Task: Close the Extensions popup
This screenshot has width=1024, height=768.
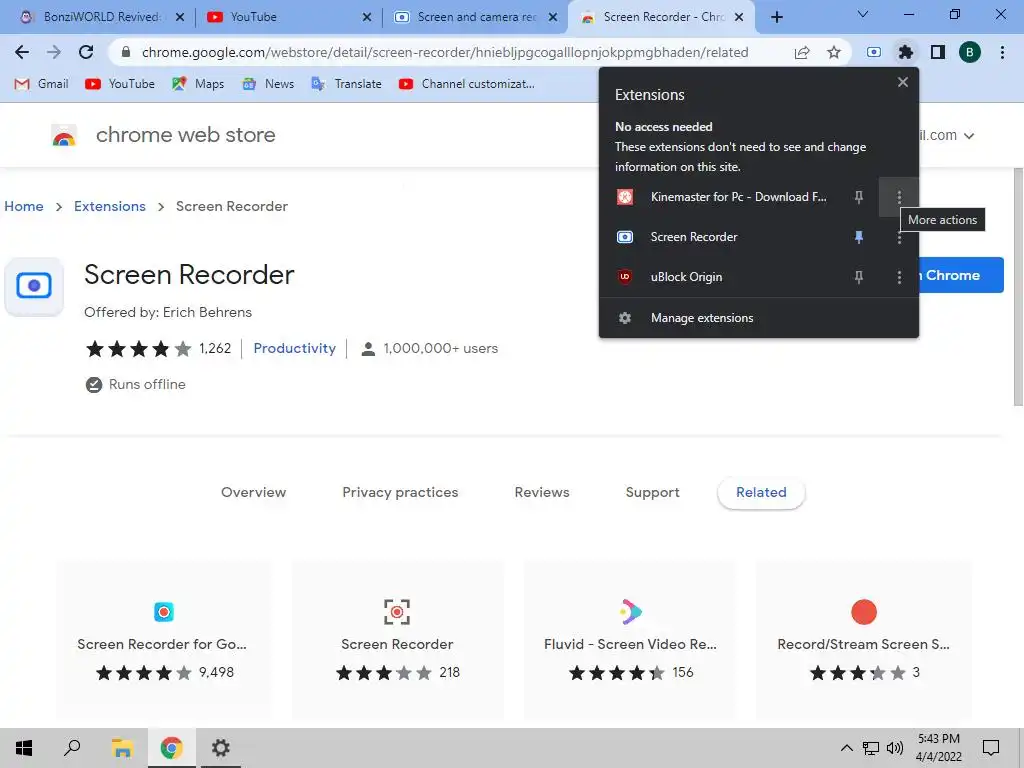Action: [903, 82]
